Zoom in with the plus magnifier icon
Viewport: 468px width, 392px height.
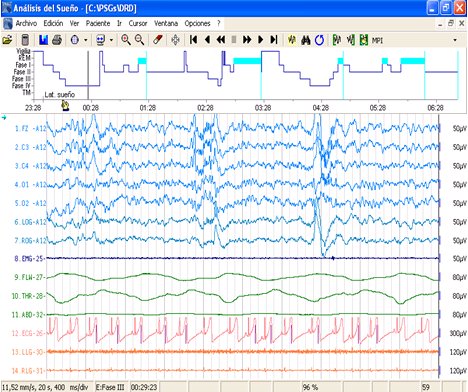tap(126, 40)
